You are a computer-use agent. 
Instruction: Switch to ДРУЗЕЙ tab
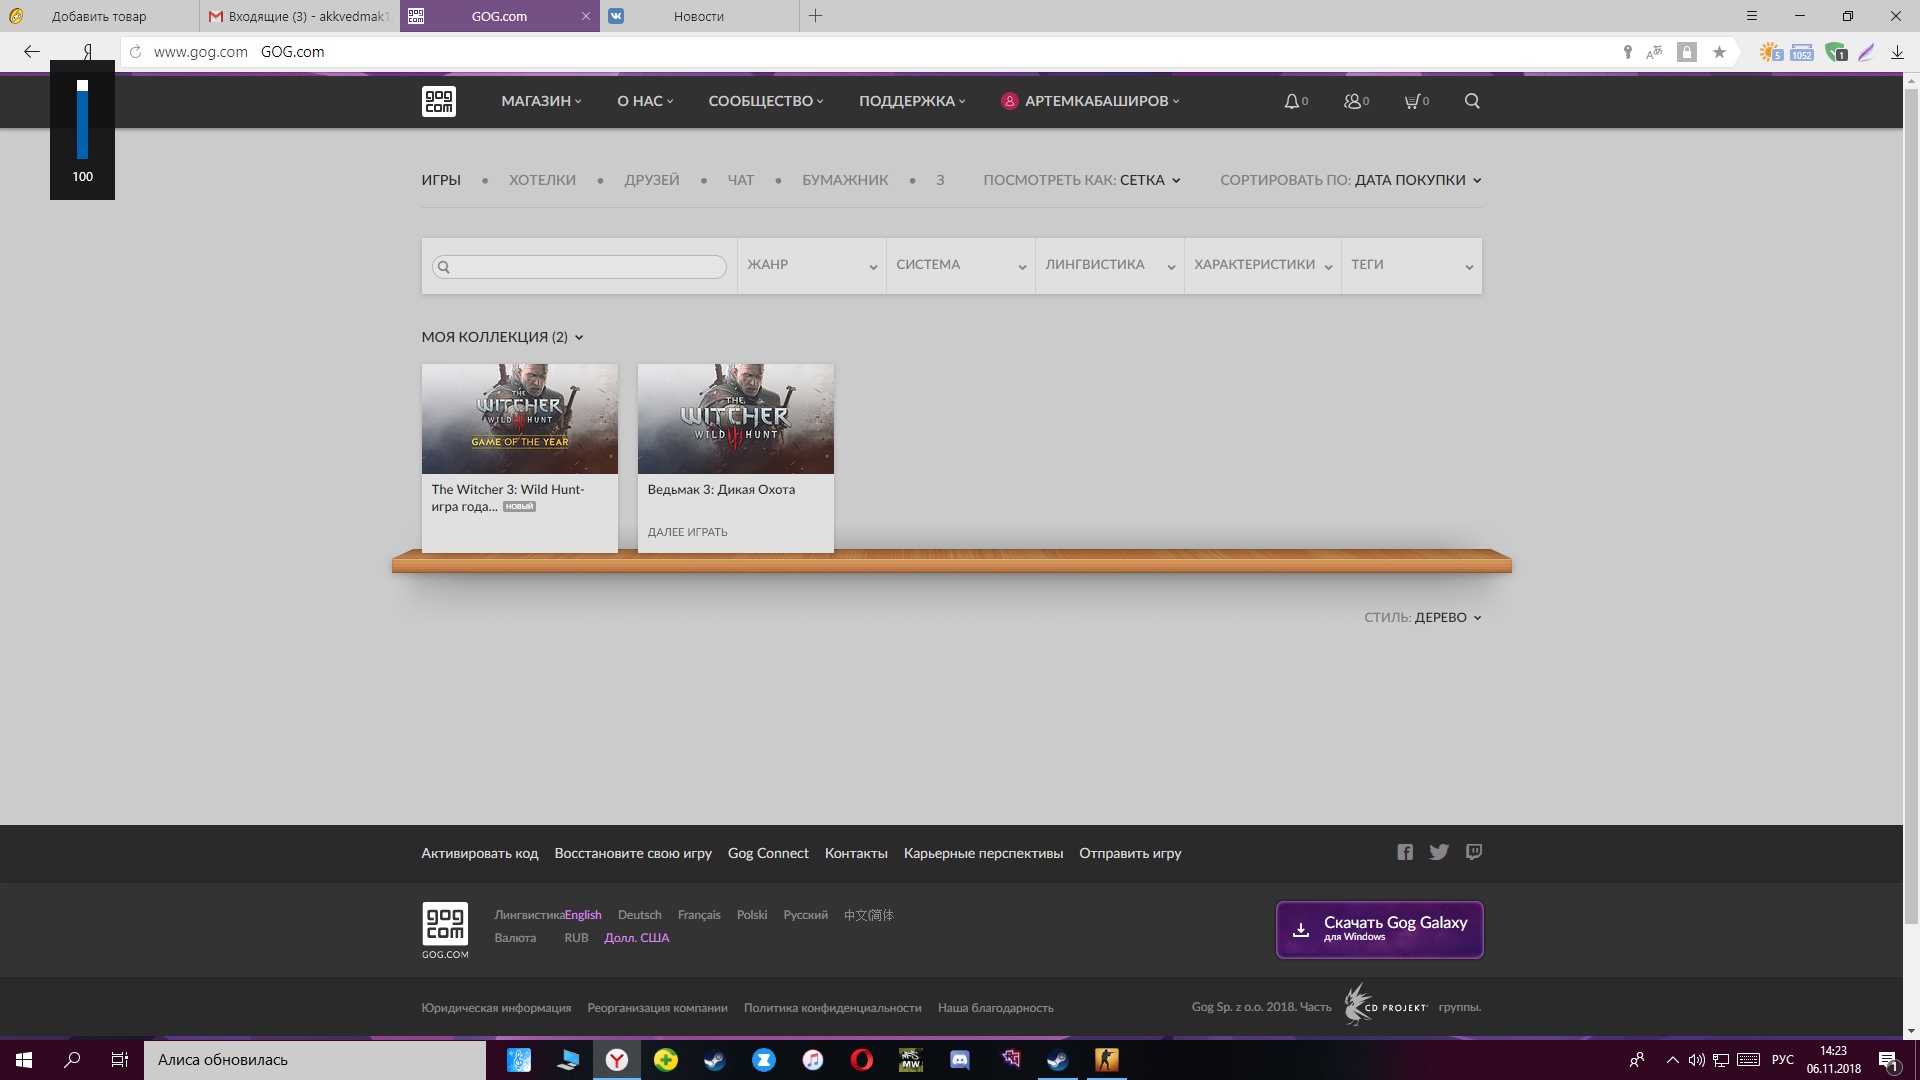tap(652, 180)
